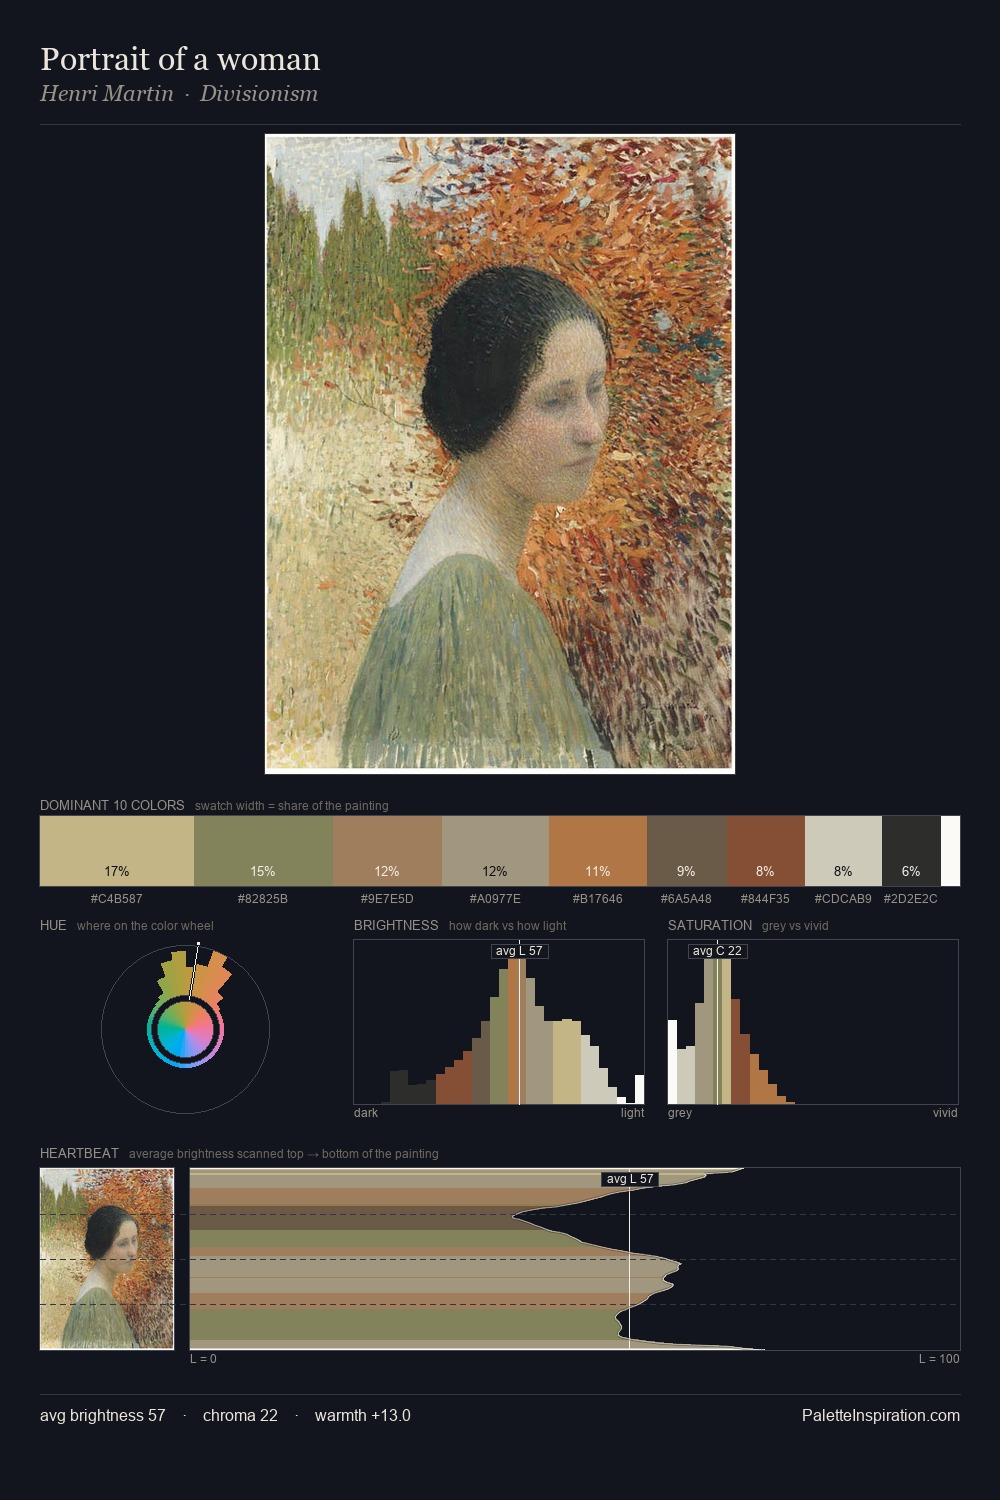Click the 'SATURATION' section heading
Viewport: 1000px width, 1500px height.
[x=710, y=925]
